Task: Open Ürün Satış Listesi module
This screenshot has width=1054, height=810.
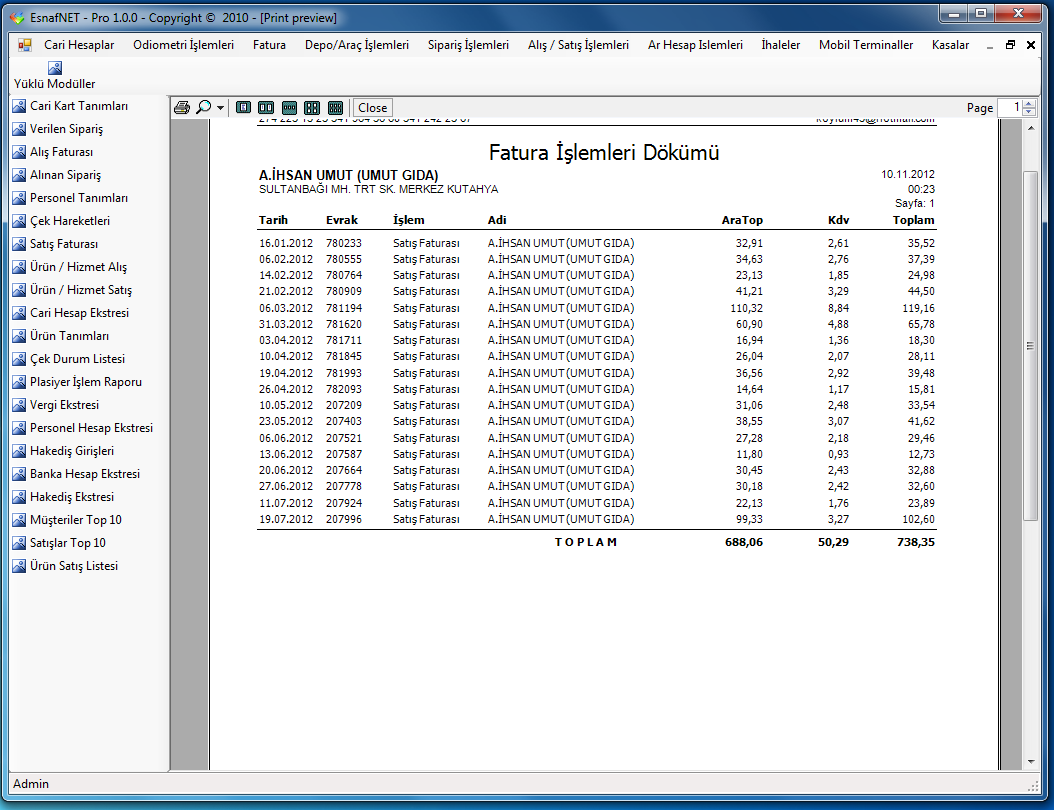Action: [66, 566]
